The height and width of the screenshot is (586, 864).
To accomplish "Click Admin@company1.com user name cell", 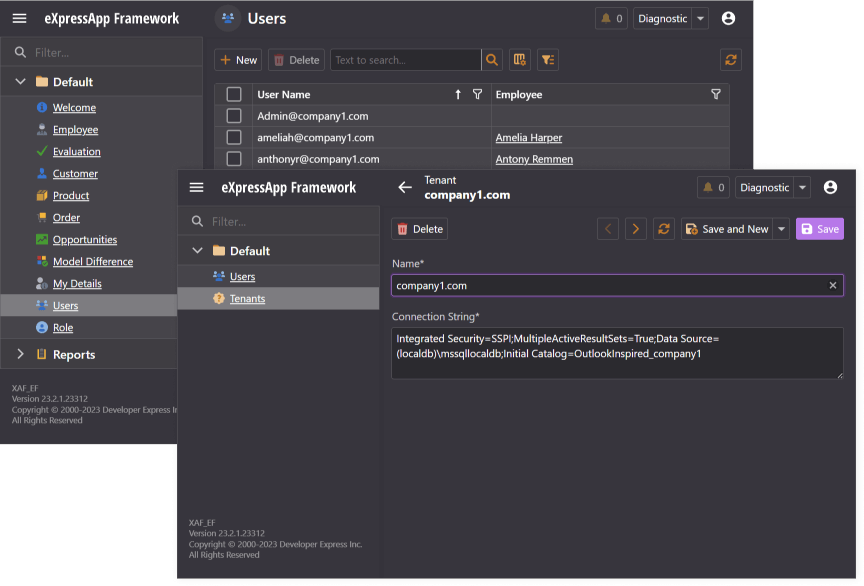I will pos(371,116).
